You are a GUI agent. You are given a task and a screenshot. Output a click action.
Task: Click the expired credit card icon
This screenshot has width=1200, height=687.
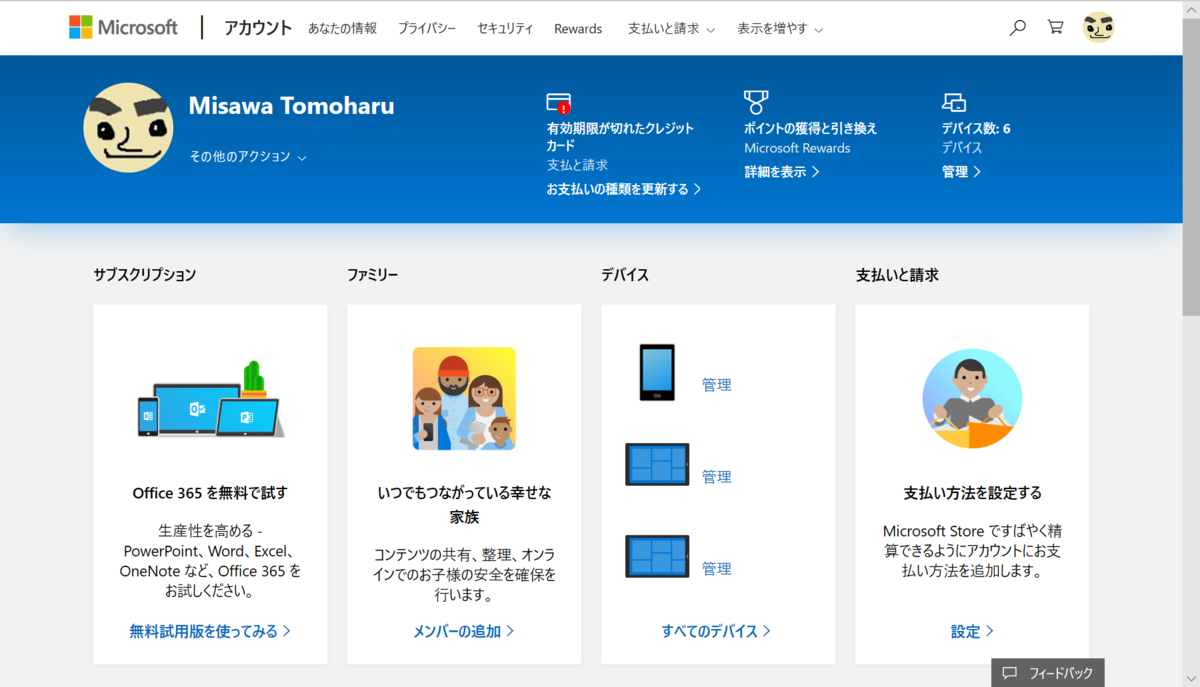coord(559,103)
